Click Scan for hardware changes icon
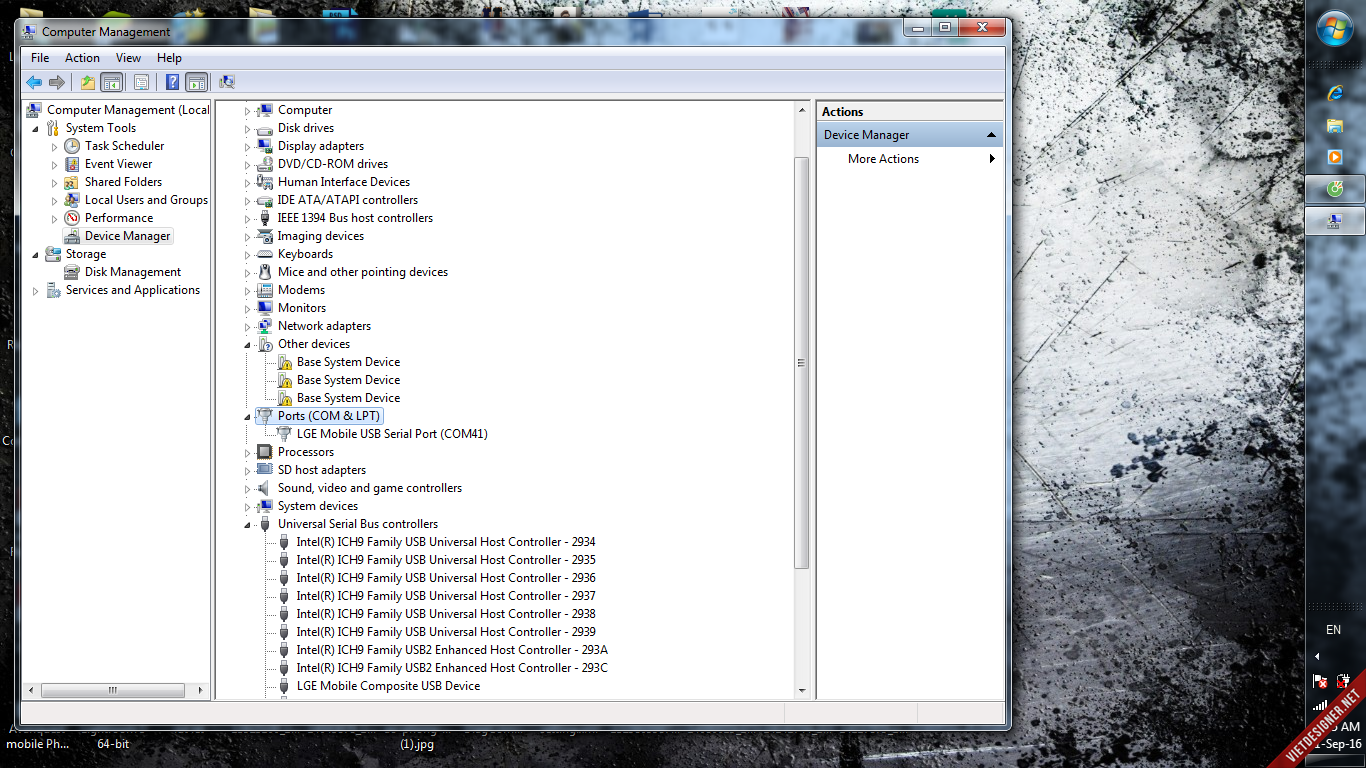 [x=227, y=82]
